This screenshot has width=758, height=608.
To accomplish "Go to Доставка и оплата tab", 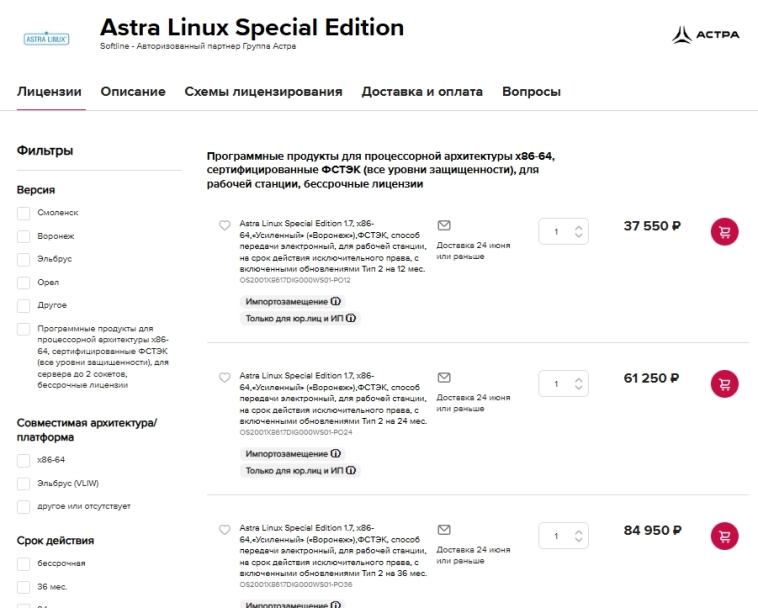I will 421,92.
